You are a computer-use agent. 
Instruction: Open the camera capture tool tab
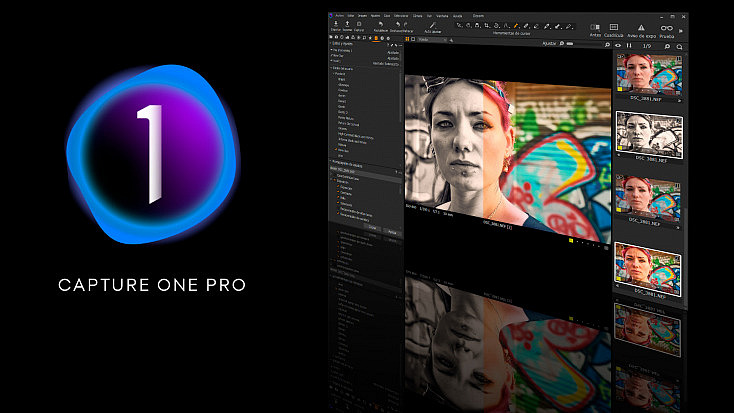(337, 37)
